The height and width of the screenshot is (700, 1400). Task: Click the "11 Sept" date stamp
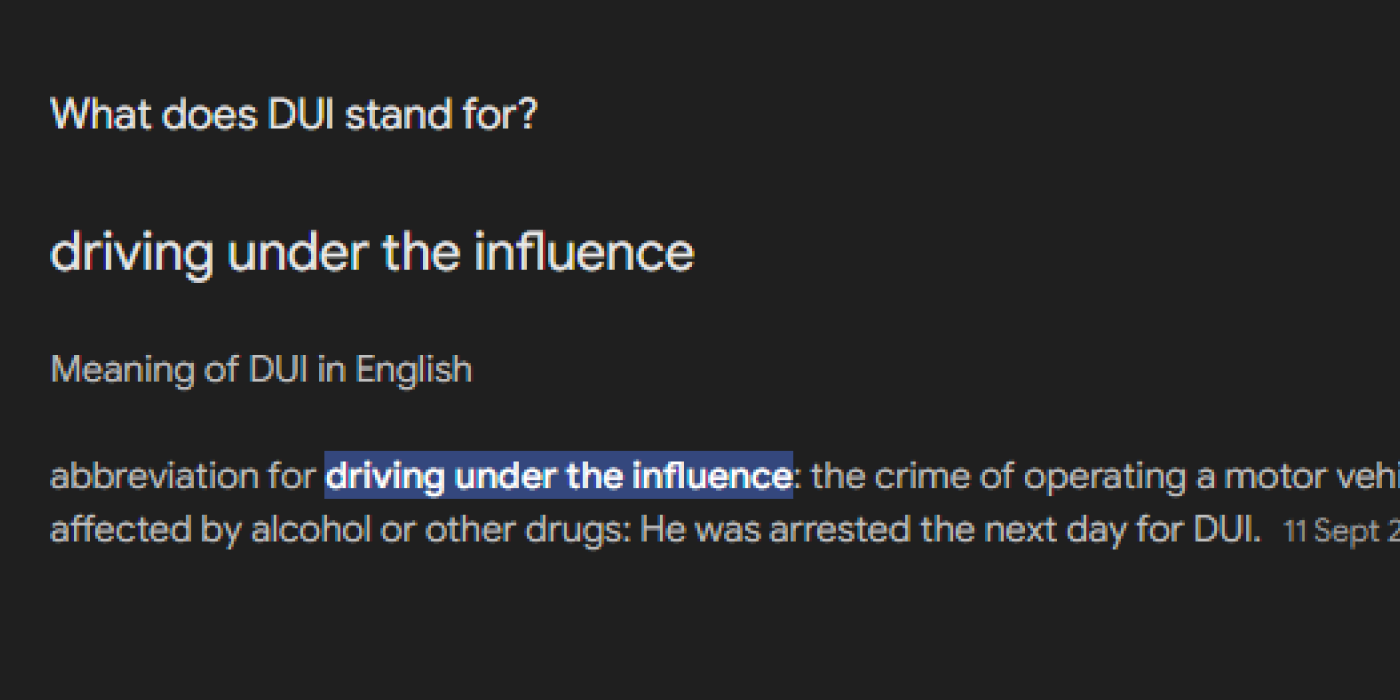click(1332, 531)
